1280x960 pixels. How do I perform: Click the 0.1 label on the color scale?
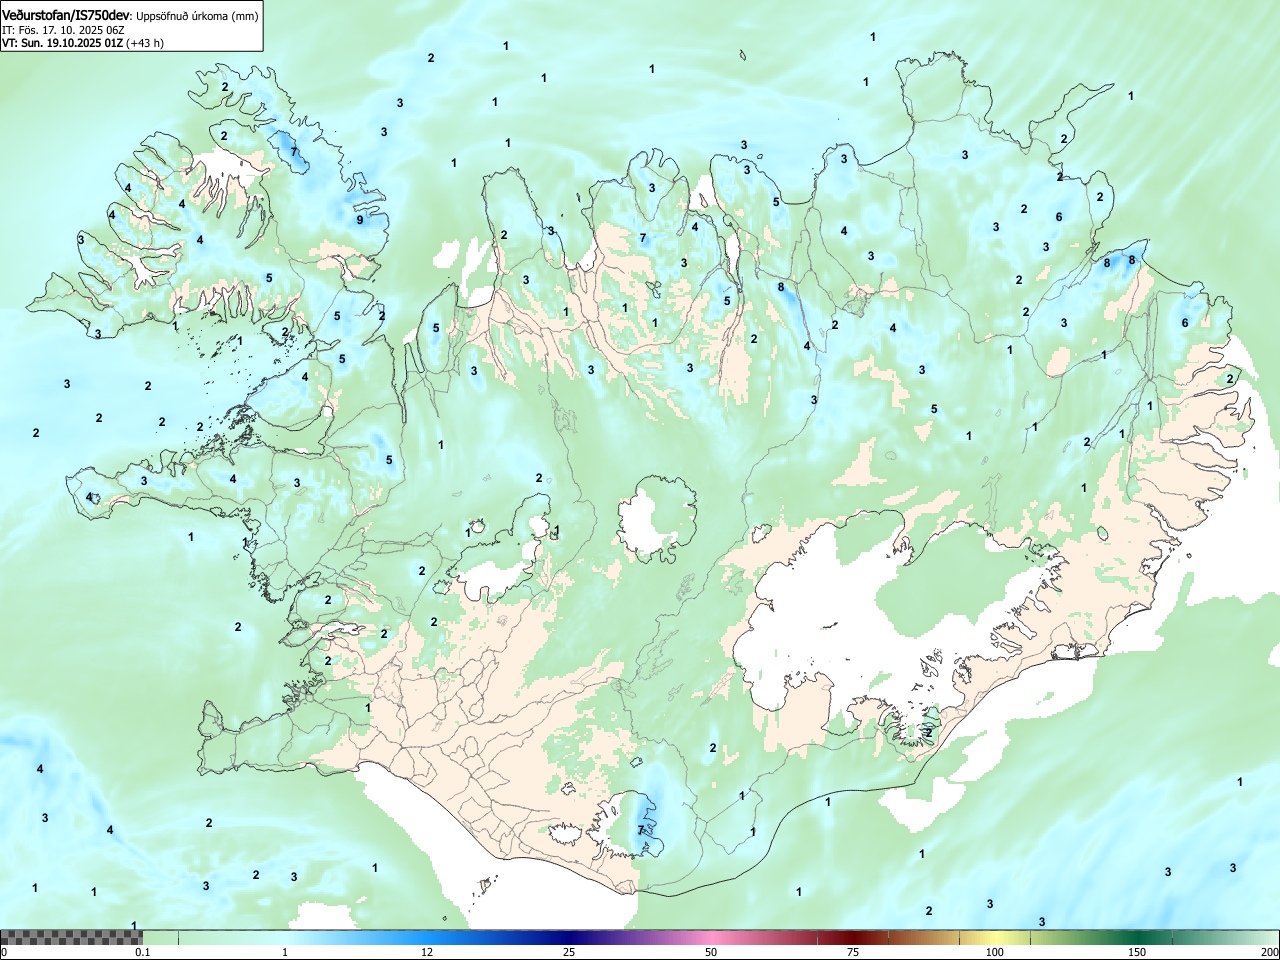[x=143, y=952]
